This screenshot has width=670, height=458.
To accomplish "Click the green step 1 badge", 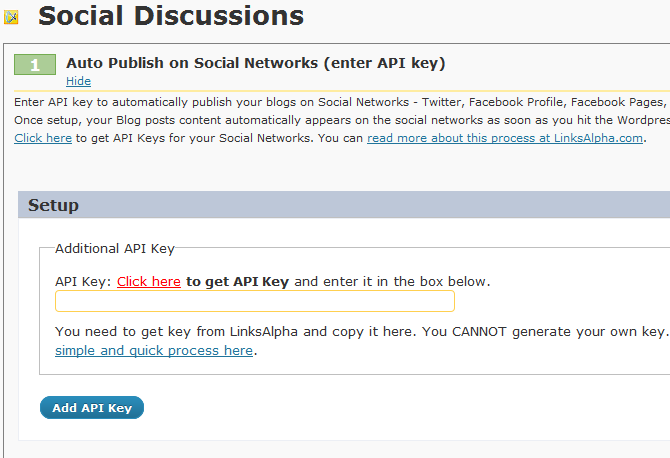I will click(35, 65).
